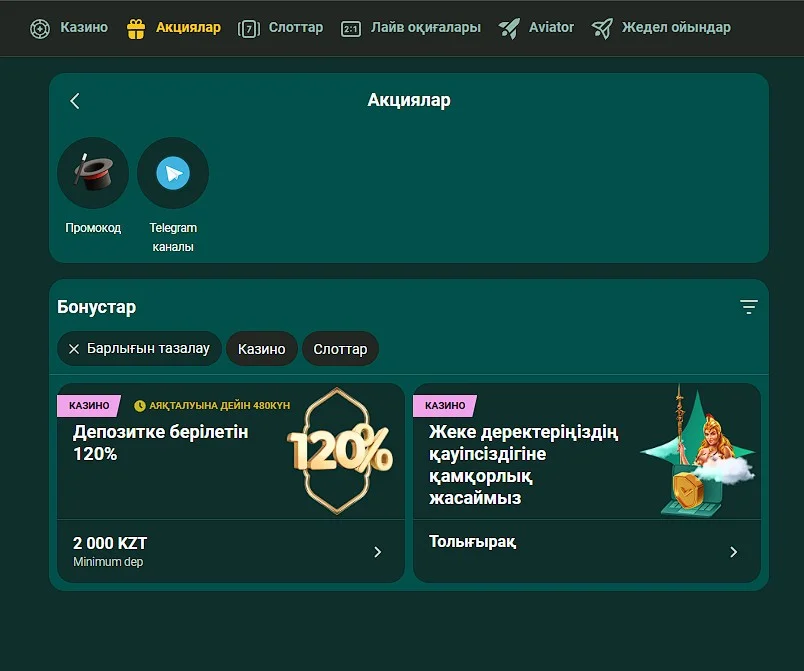The image size is (804, 671).
Task: Click the Жедел ойындар rocket icon
Action: tap(602, 28)
